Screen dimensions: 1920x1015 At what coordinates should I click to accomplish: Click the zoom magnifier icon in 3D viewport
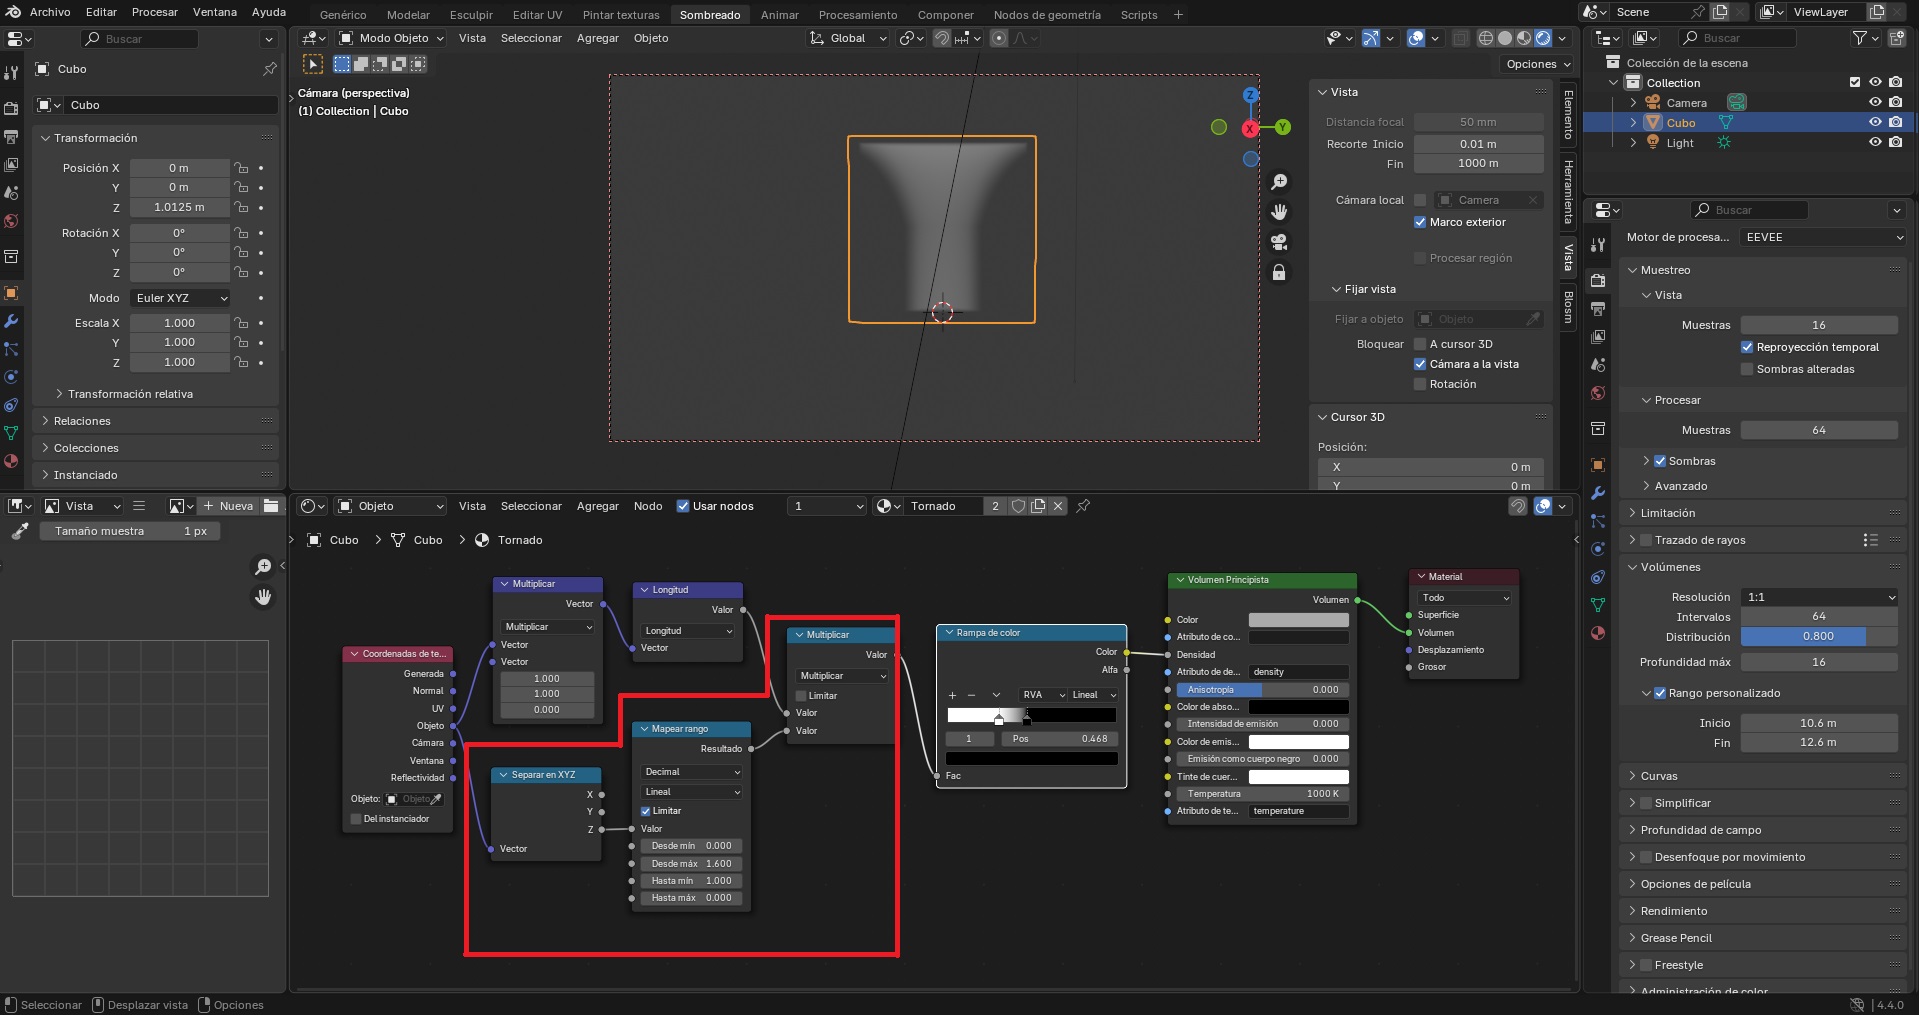click(1279, 182)
